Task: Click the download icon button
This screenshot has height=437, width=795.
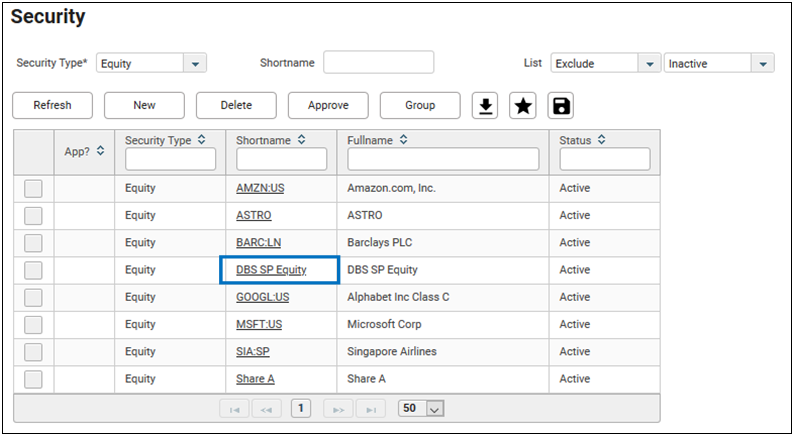Action: [485, 106]
